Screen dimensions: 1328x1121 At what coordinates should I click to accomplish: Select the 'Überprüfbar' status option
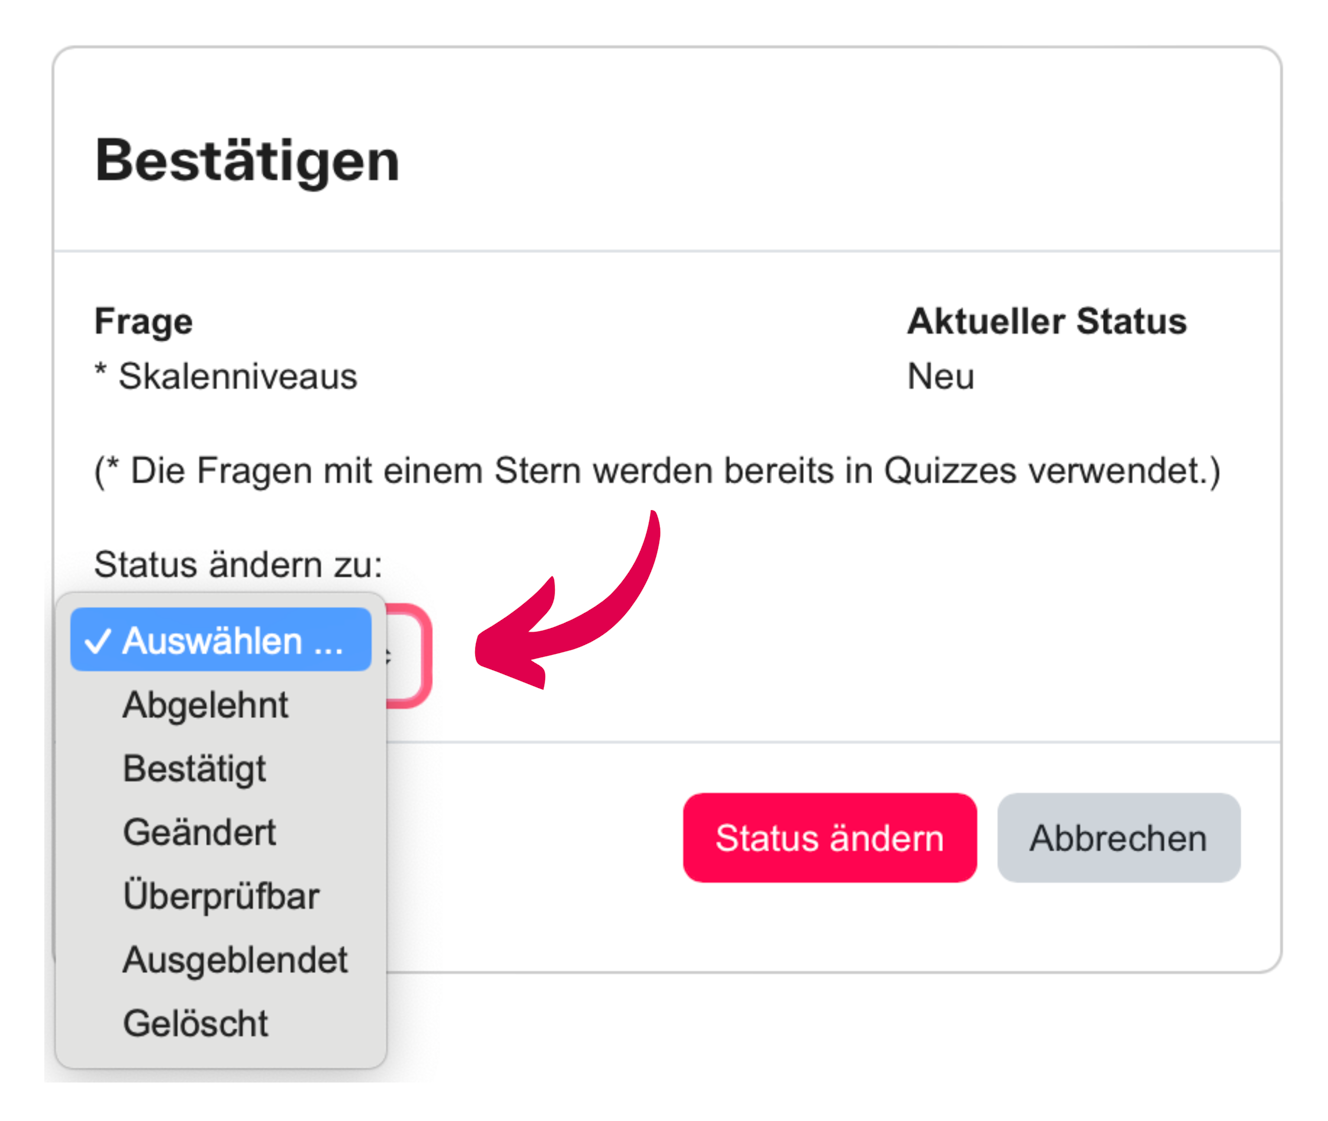221,896
